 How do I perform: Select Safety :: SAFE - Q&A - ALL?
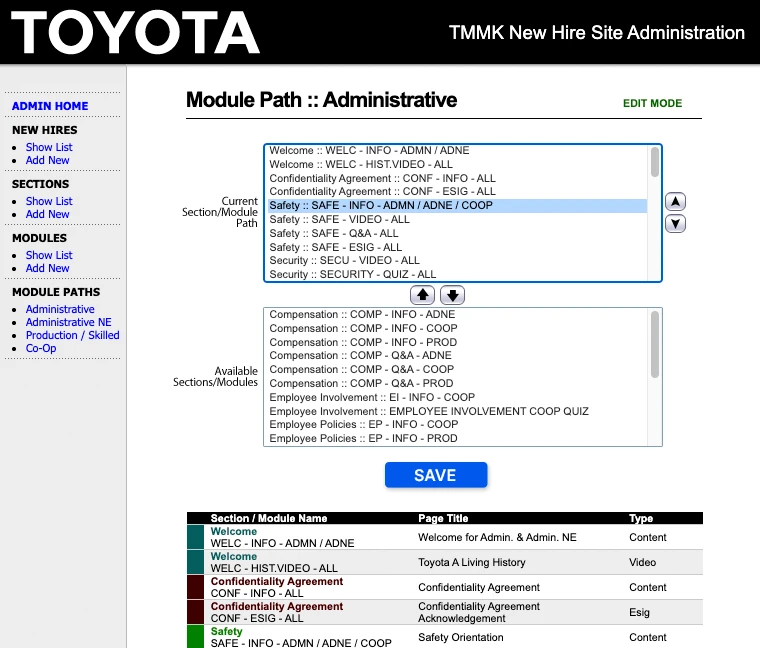pyautogui.click(x=458, y=233)
